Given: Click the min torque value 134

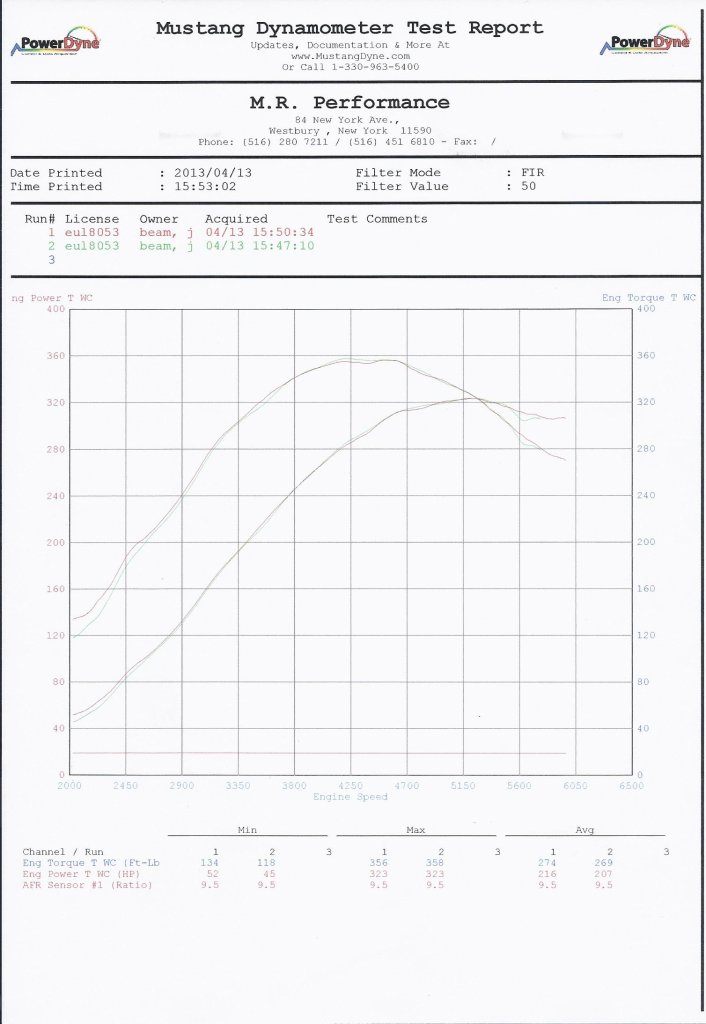Looking at the screenshot, I should pos(209,863).
